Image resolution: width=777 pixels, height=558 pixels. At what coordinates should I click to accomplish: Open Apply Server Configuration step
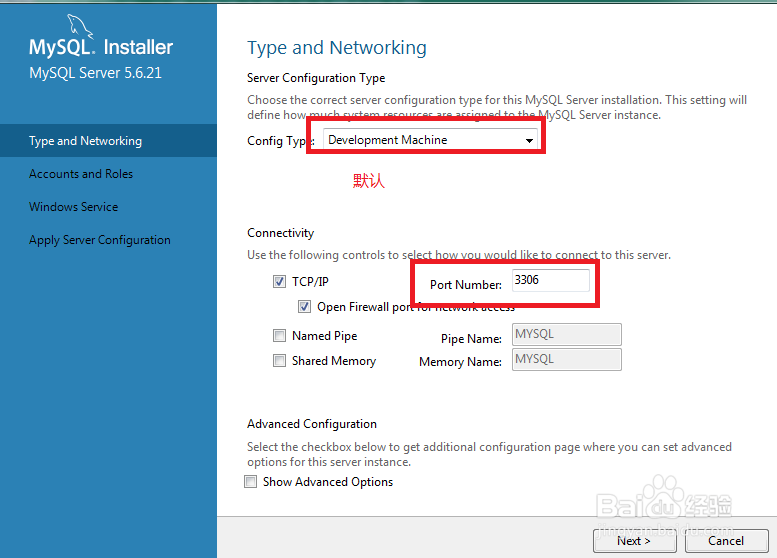click(x=100, y=240)
